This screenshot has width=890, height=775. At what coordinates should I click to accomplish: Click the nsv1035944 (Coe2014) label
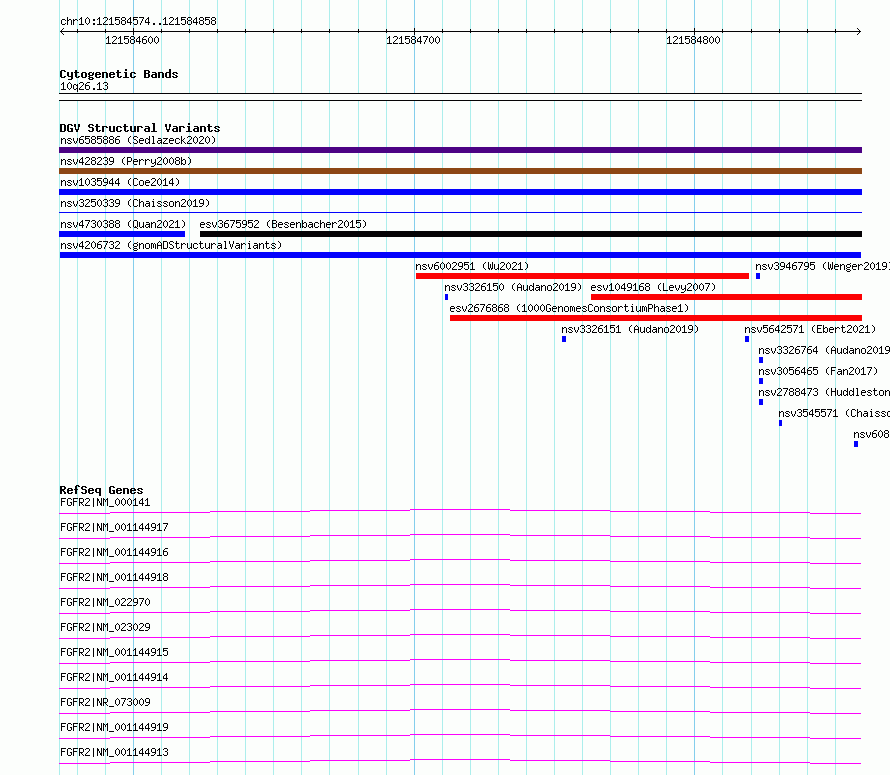click(x=120, y=182)
